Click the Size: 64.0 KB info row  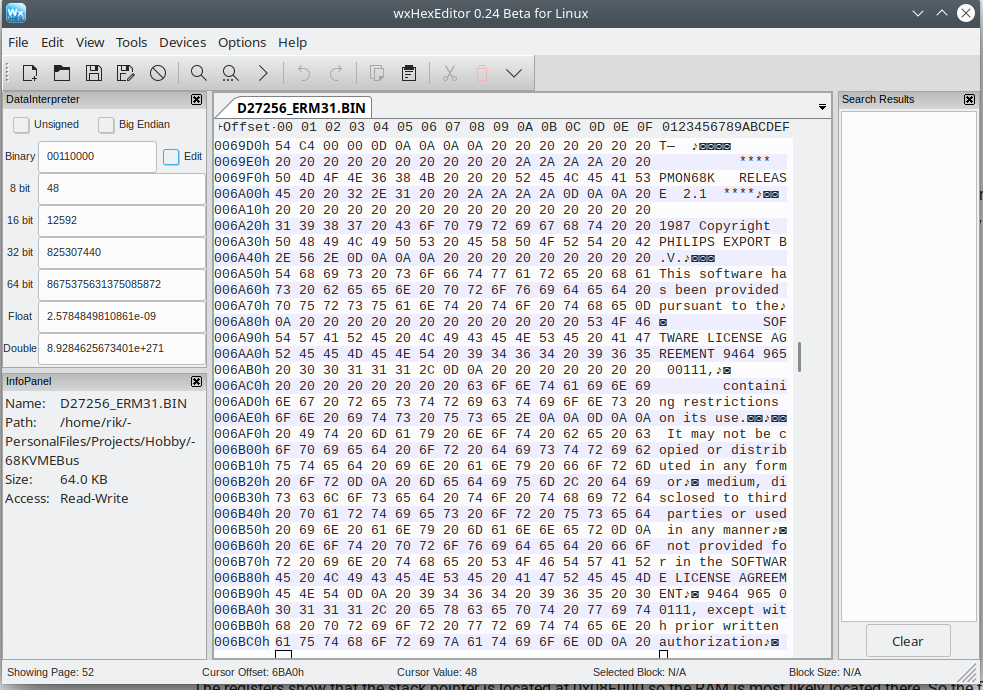pos(56,480)
